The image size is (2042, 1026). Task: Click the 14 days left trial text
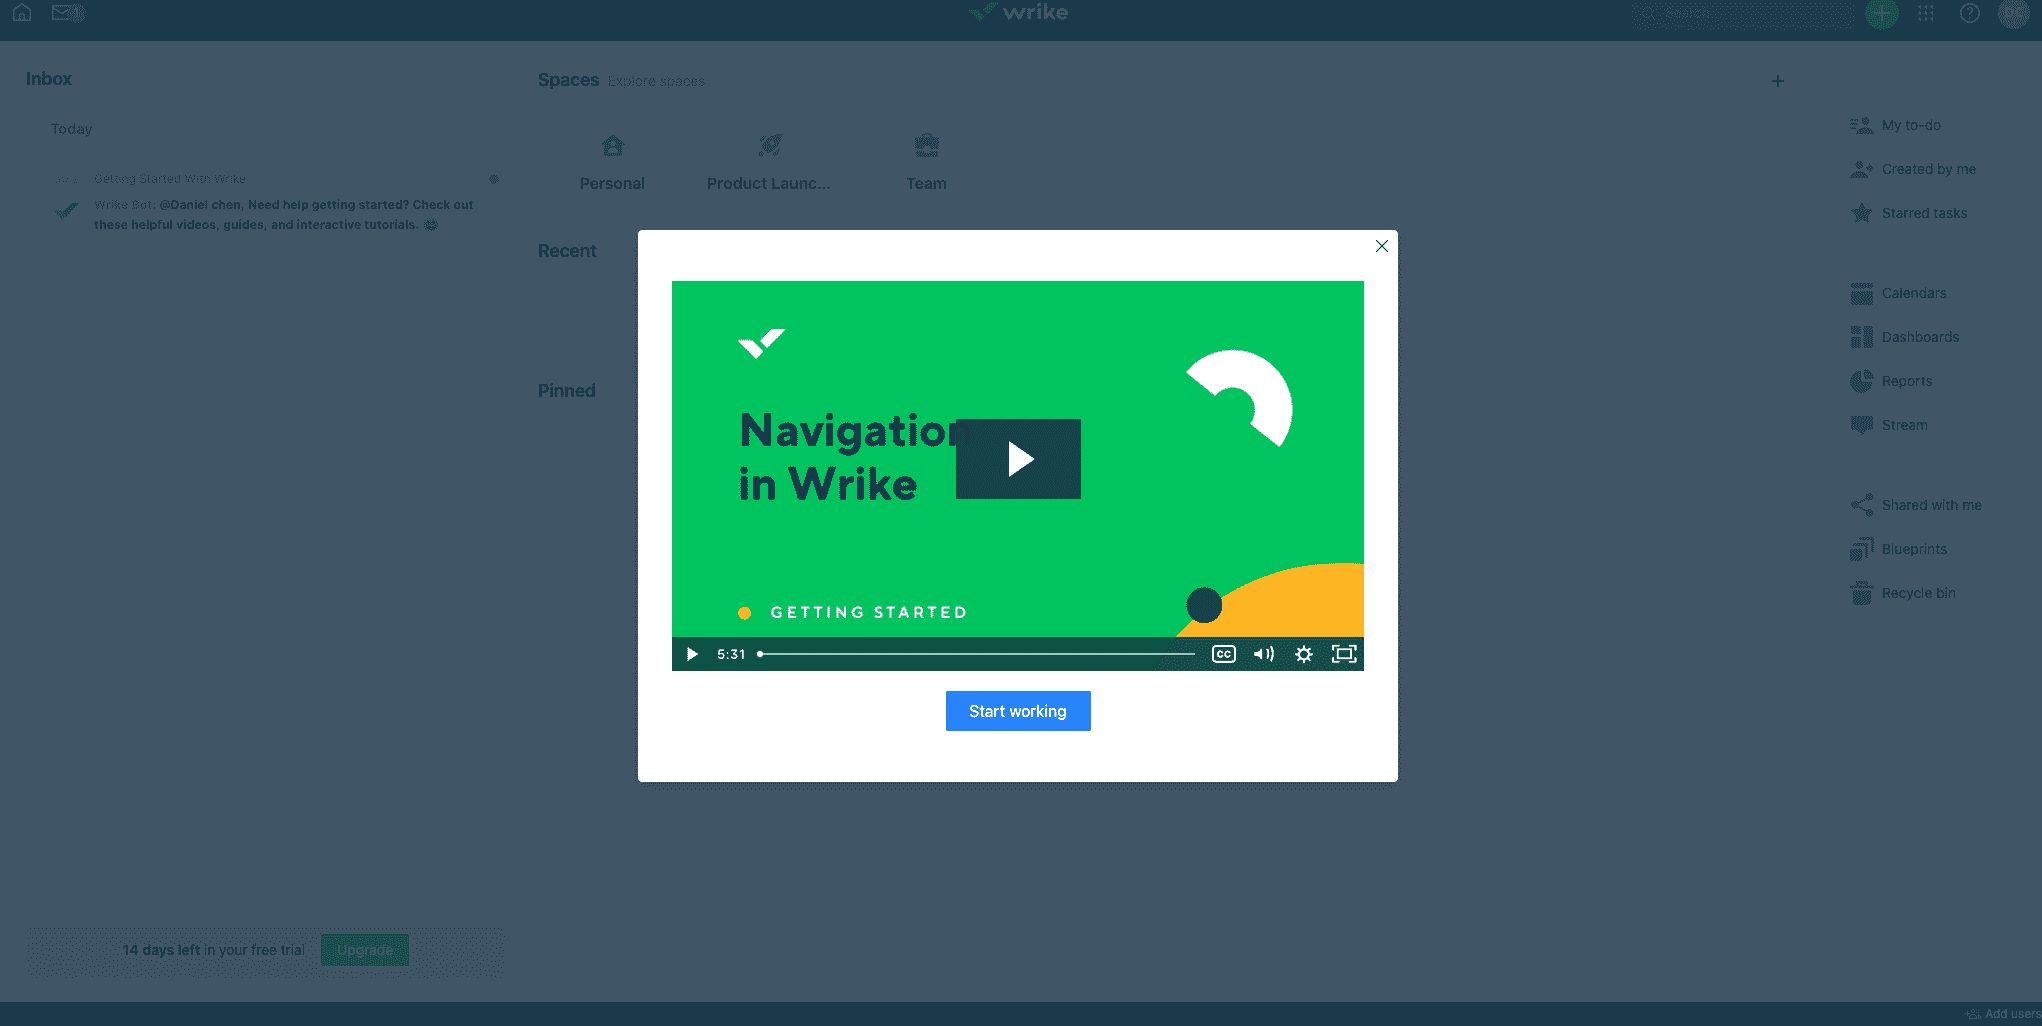tap(213, 950)
